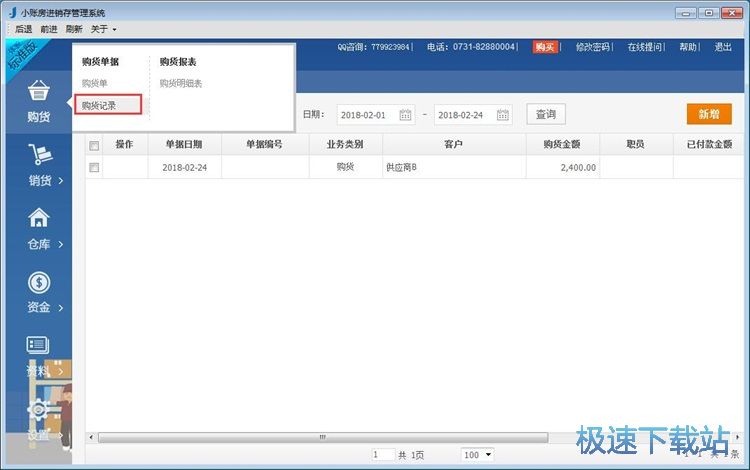The image size is (750, 470).
Task: Select 购货单 from purchase popup menu
Action: coord(94,83)
